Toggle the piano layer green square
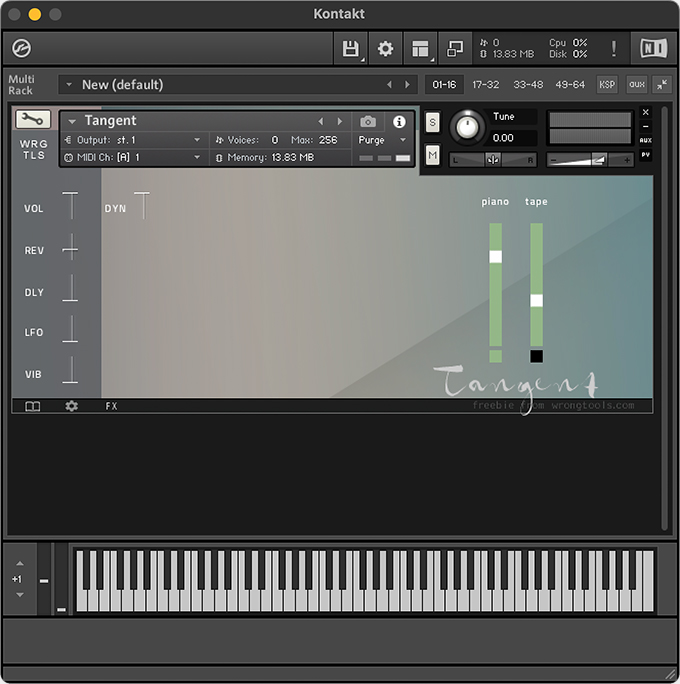 (x=495, y=356)
